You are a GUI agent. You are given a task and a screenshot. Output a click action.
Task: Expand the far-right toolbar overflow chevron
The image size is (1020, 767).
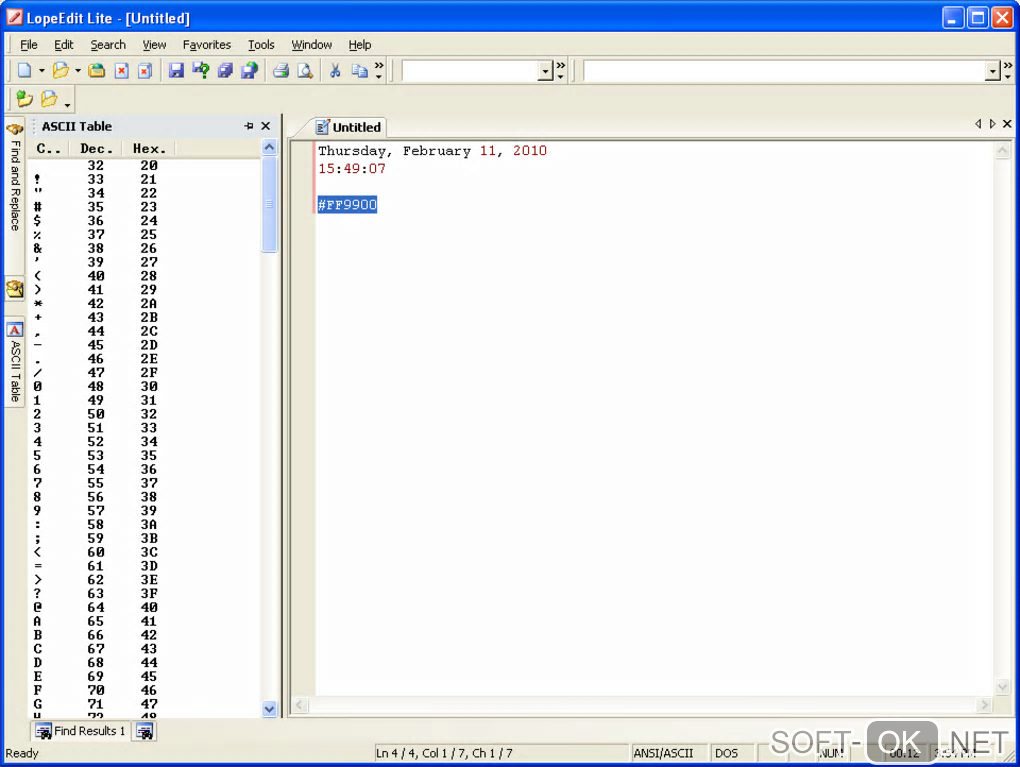pyautogui.click(x=1008, y=70)
